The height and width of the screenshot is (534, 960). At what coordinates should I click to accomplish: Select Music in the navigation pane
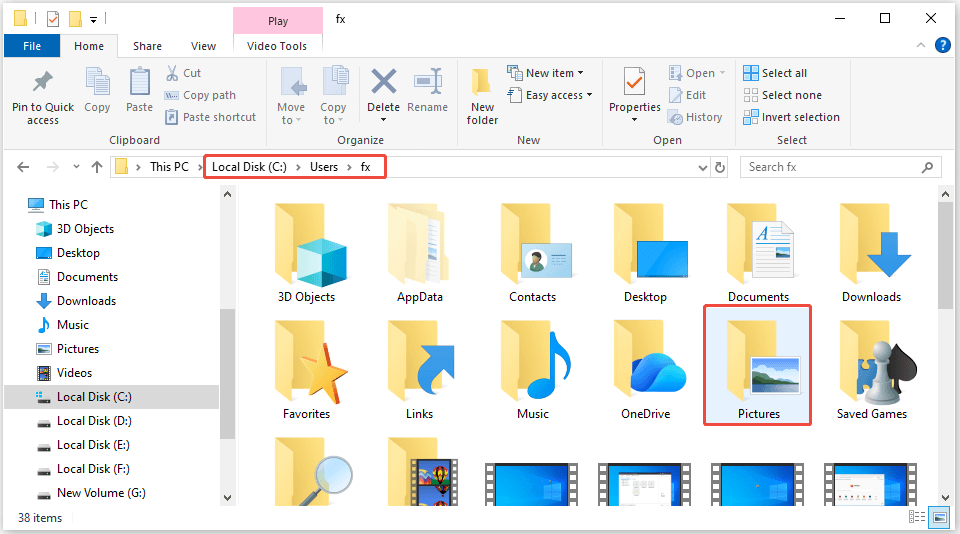click(72, 325)
